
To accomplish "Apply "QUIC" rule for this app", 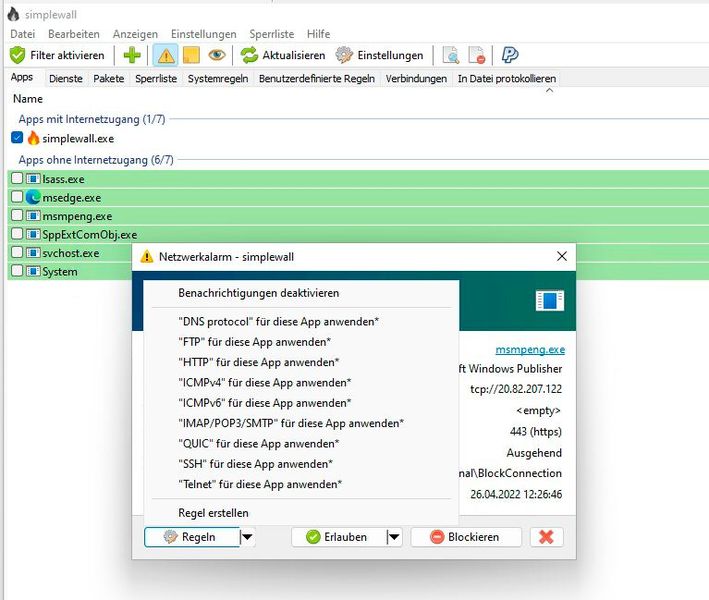I will point(301,444).
